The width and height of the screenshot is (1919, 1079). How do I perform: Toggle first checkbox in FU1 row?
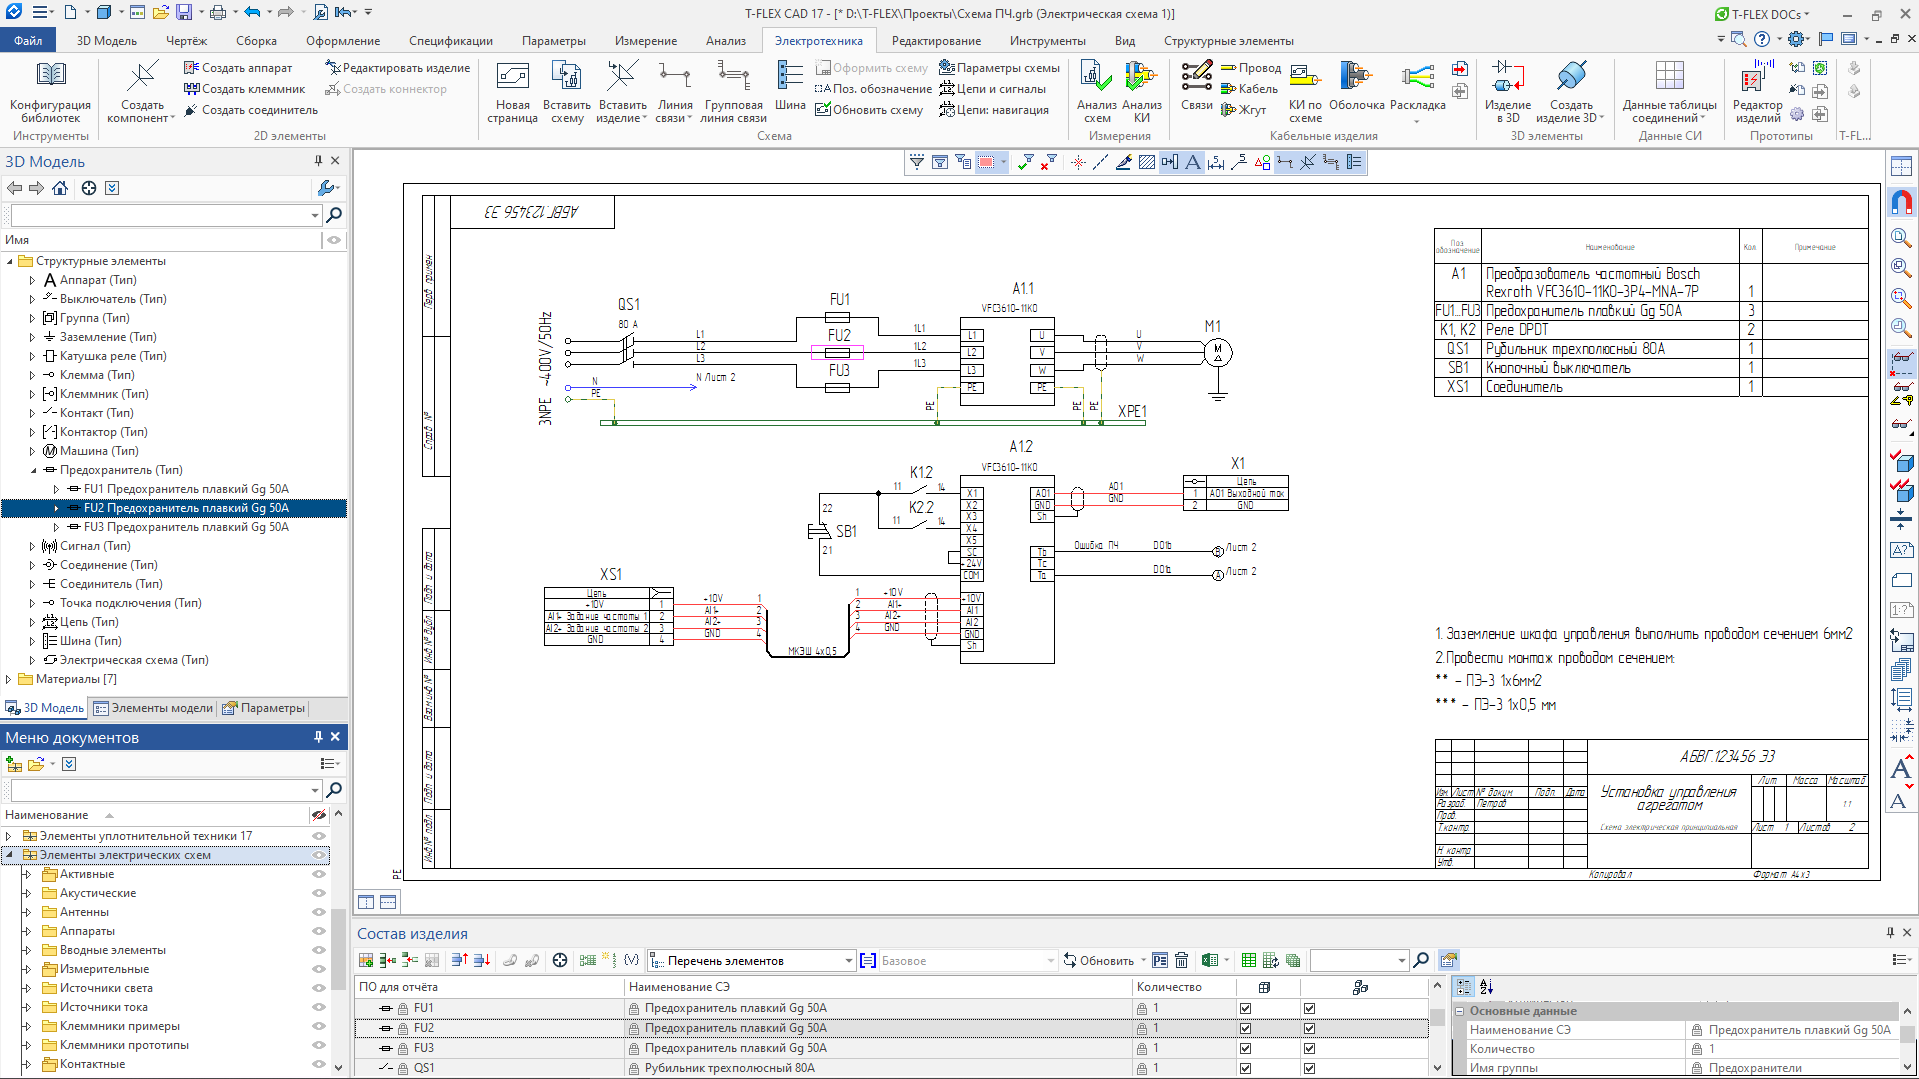click(x=1245, y=1008)
